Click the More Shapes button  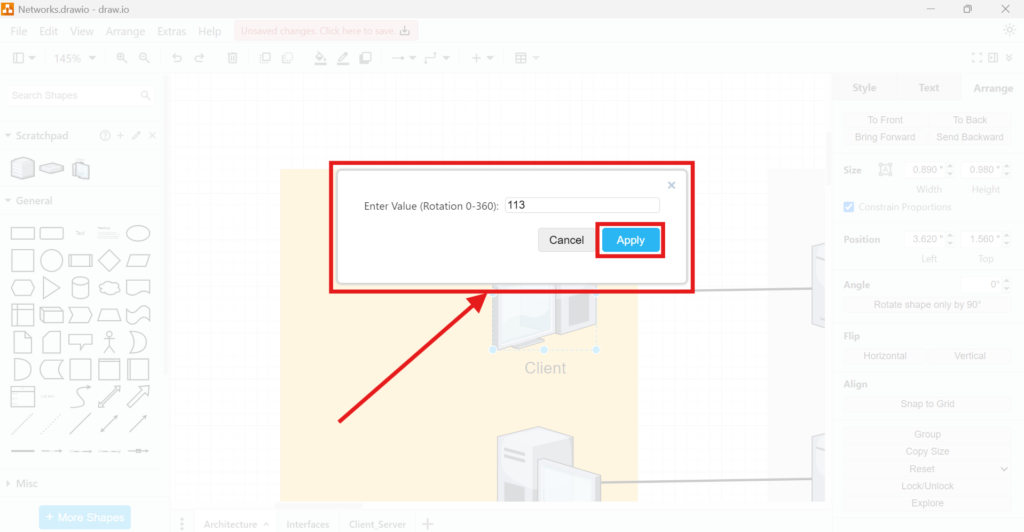(x=85, y=518)
